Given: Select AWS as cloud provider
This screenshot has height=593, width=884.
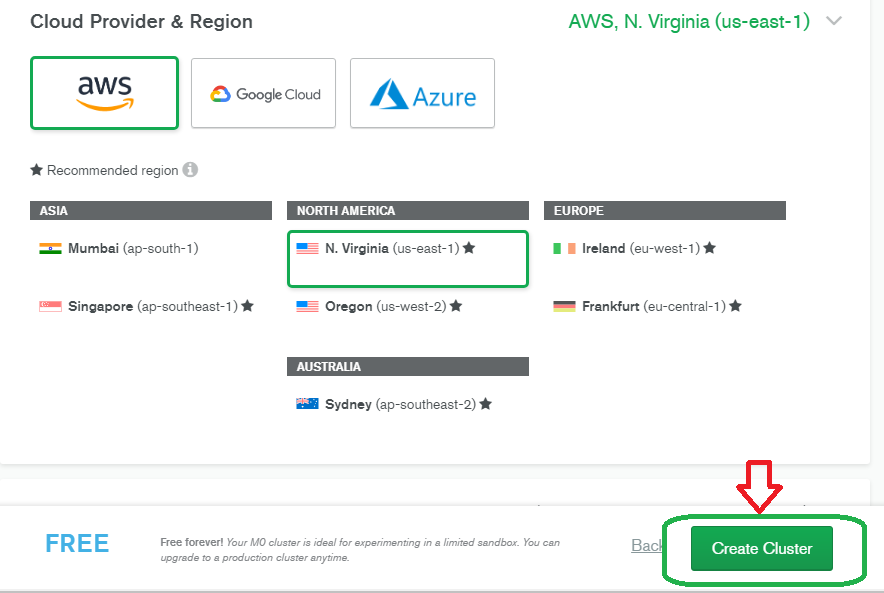Looking at the screenshot, I should (105, 93).
